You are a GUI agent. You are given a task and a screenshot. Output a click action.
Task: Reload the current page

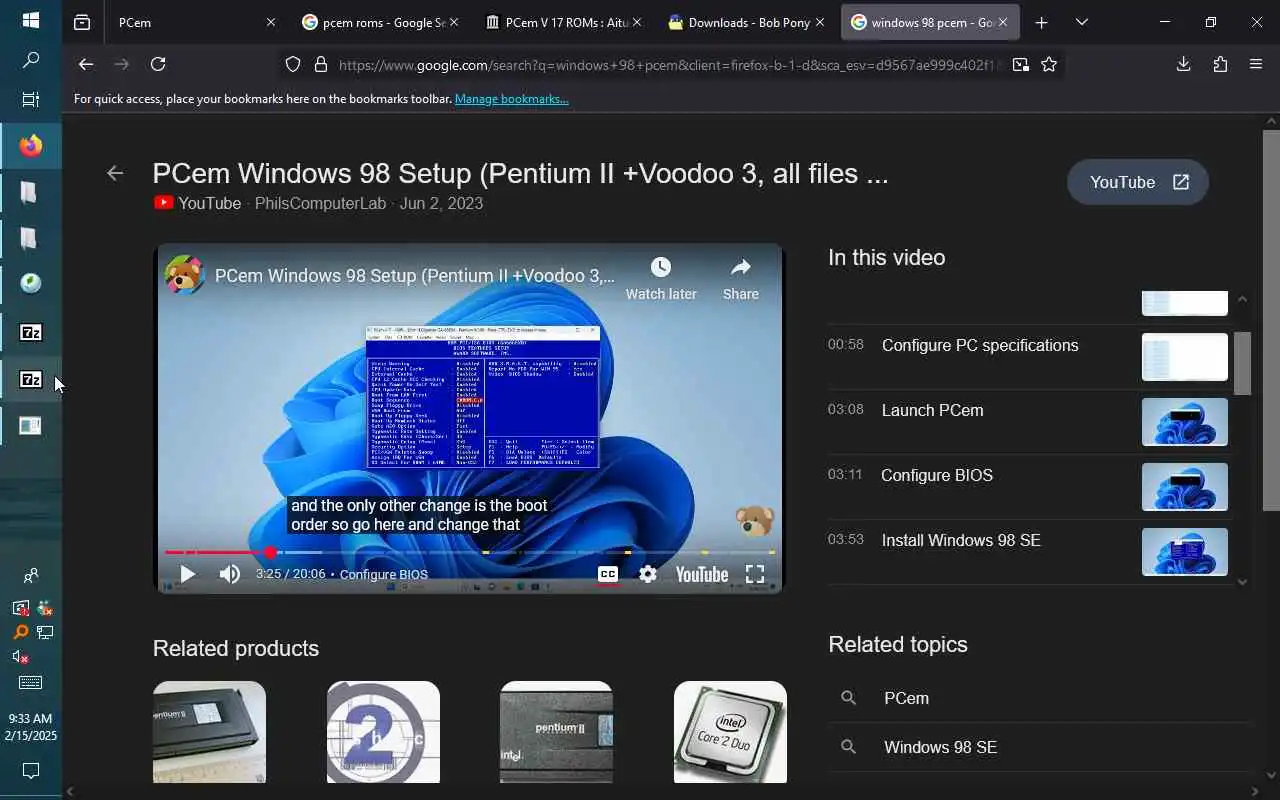158,64
